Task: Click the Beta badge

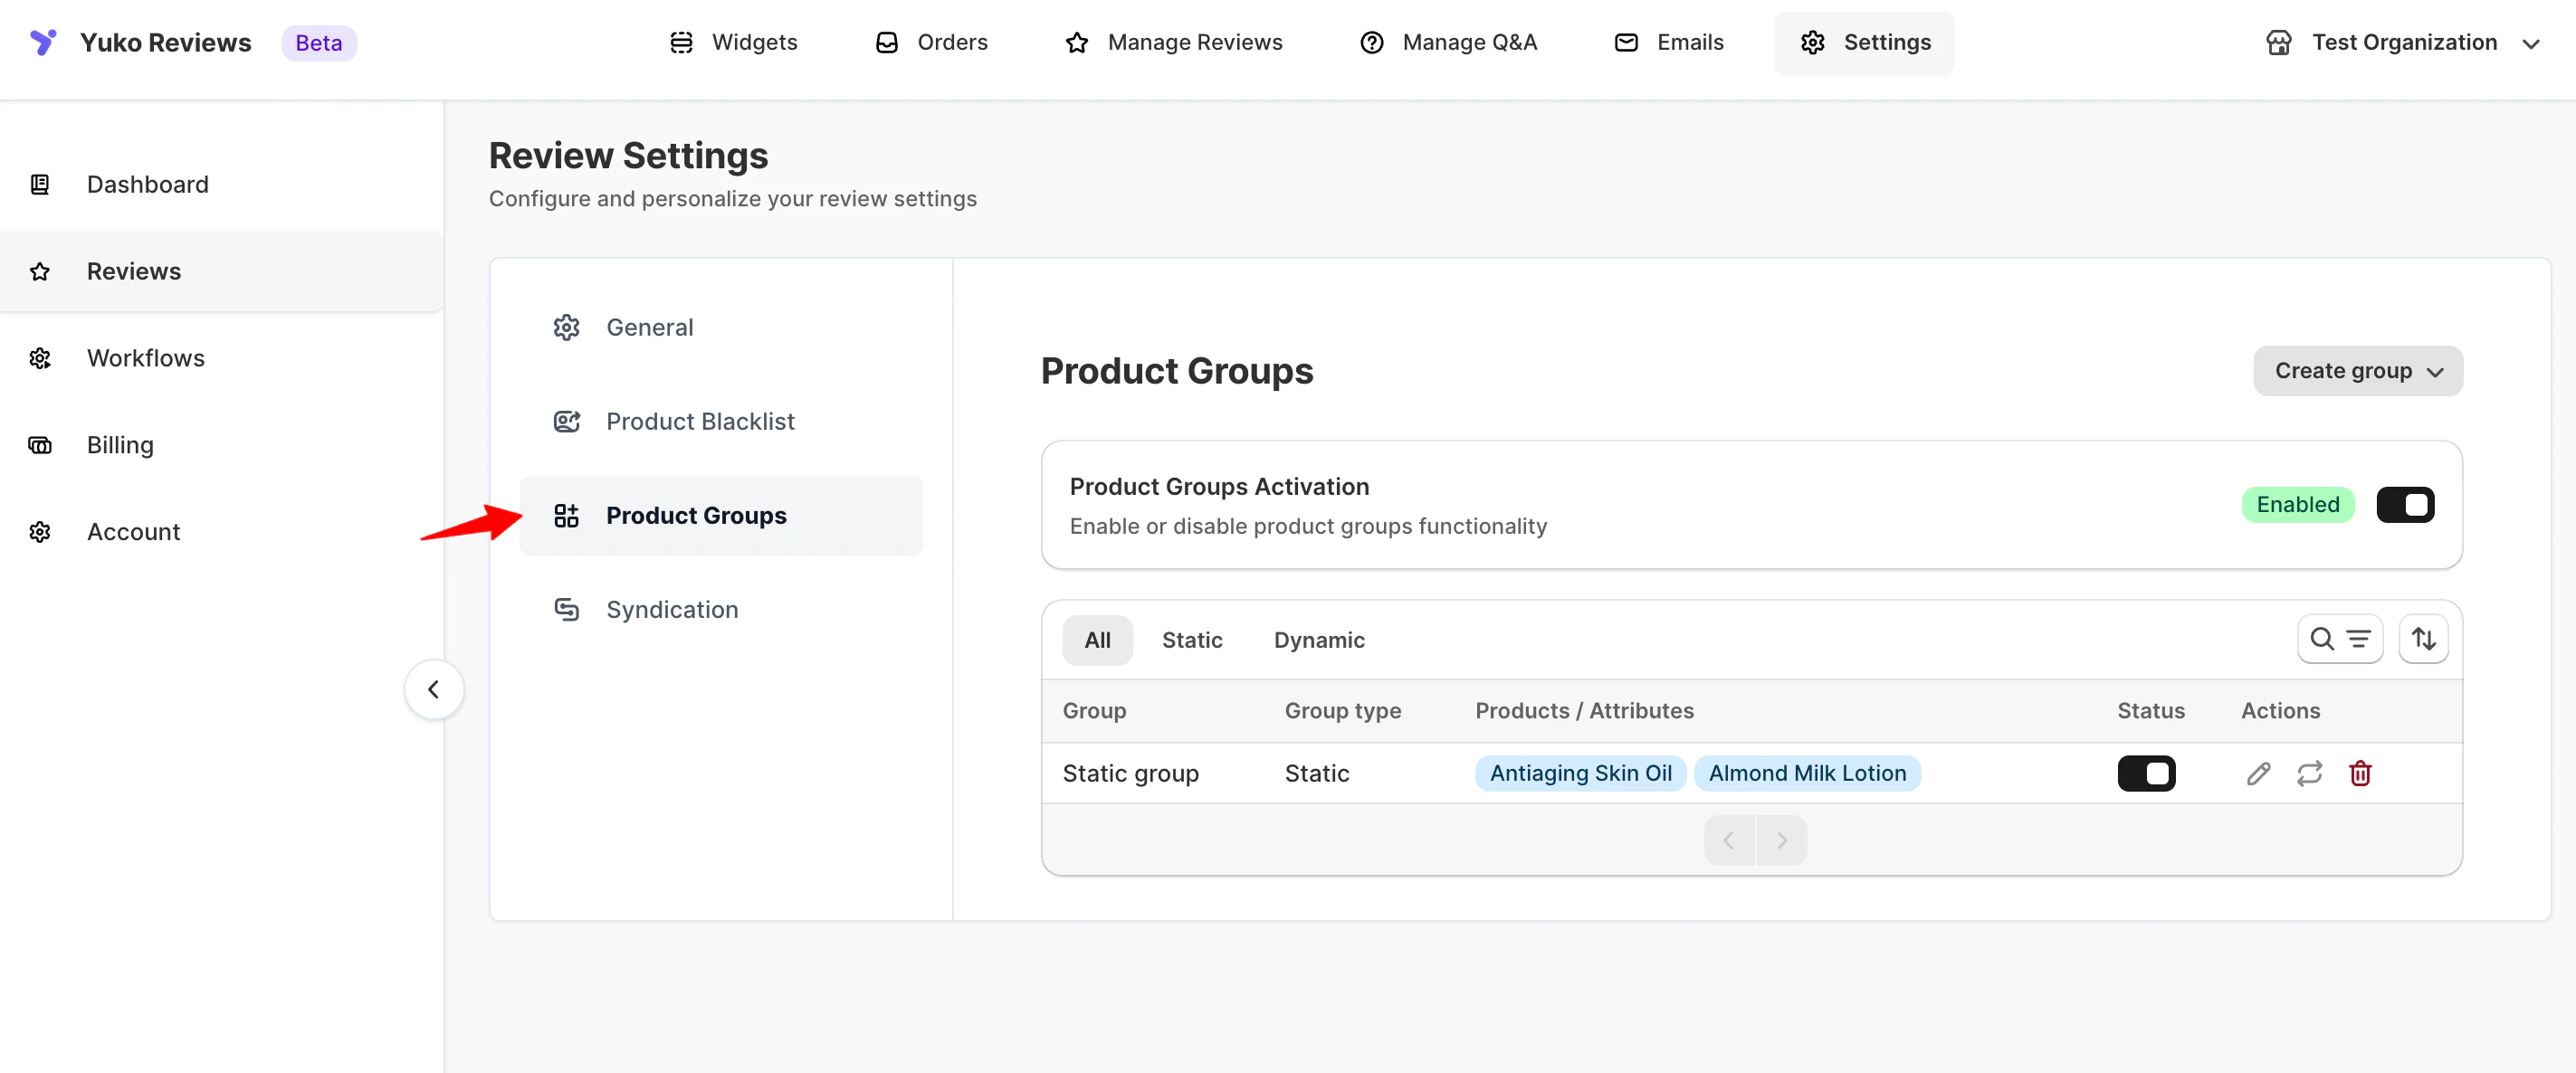Action: tap(319, 43)
